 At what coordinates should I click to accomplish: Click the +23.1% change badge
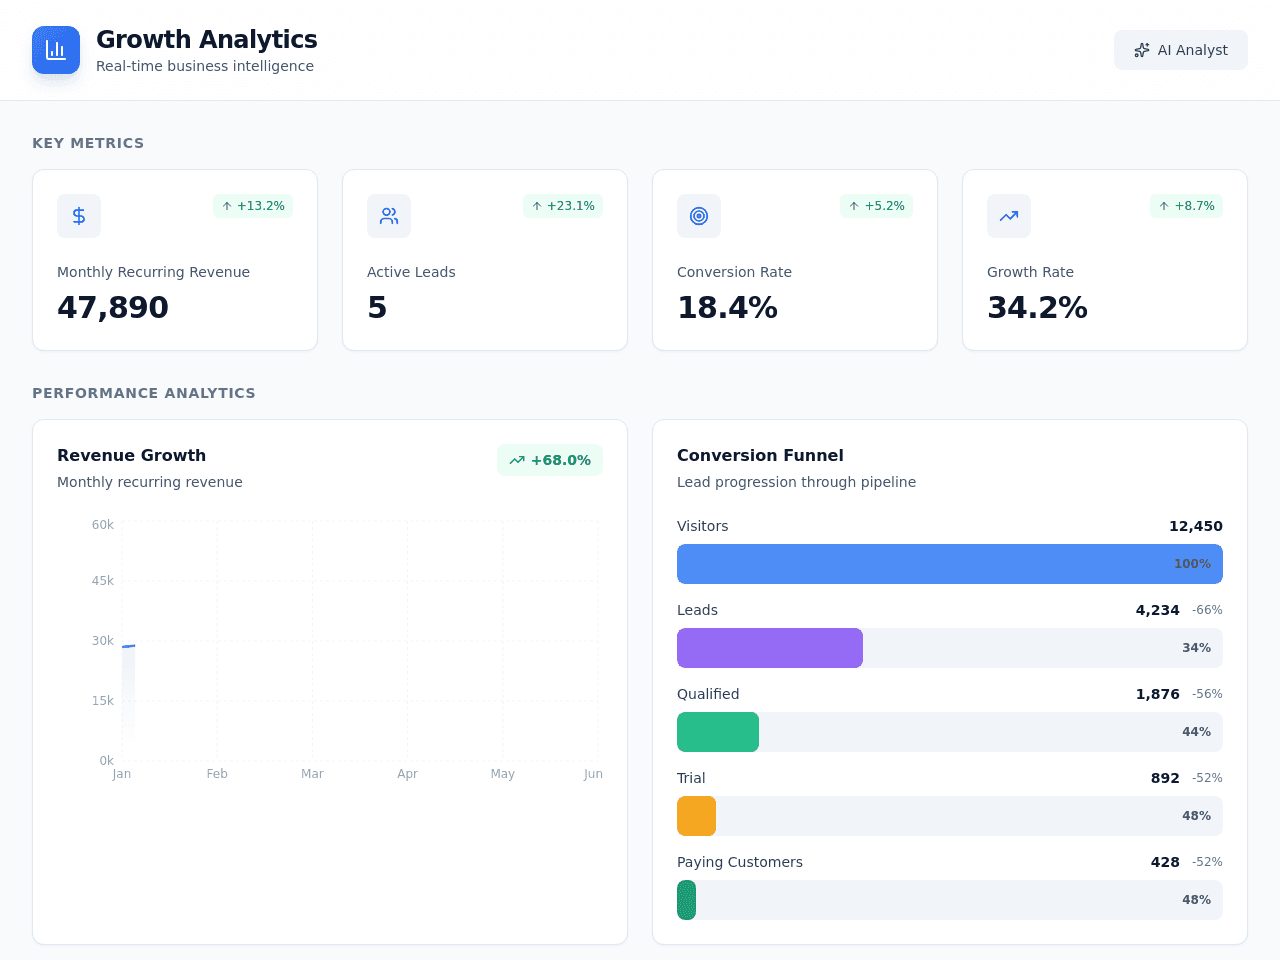[x=563, y=206]
